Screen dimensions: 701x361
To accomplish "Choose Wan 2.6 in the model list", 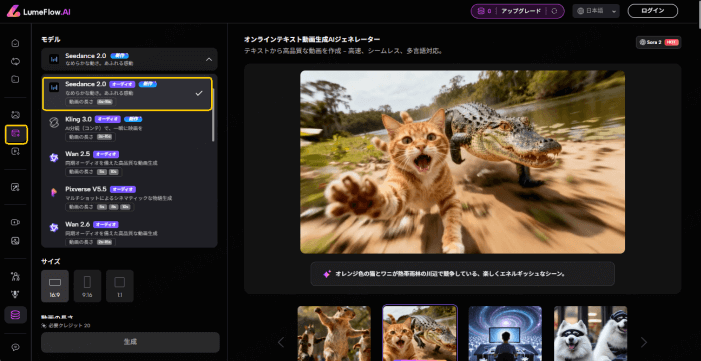I will click(127, 233).
